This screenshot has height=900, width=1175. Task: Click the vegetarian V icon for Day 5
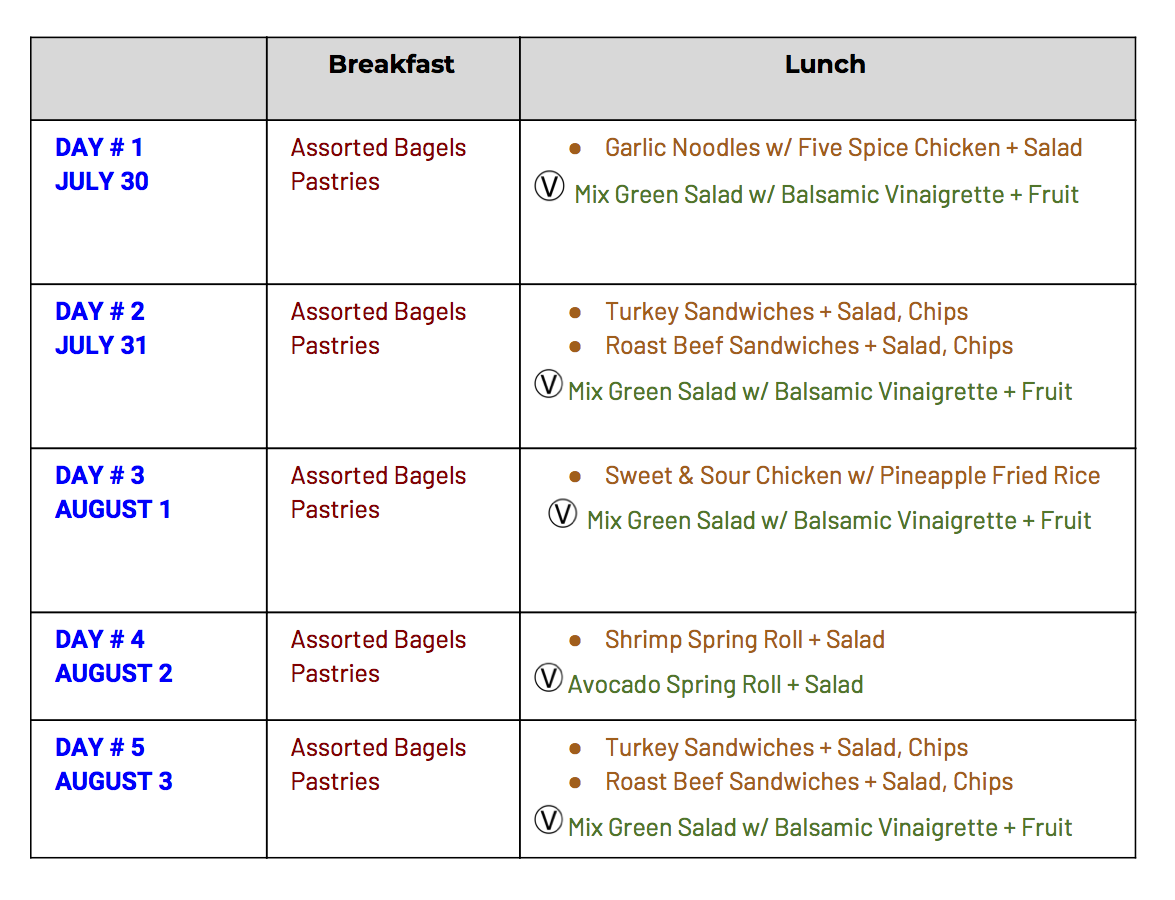(x=548, y=820)
